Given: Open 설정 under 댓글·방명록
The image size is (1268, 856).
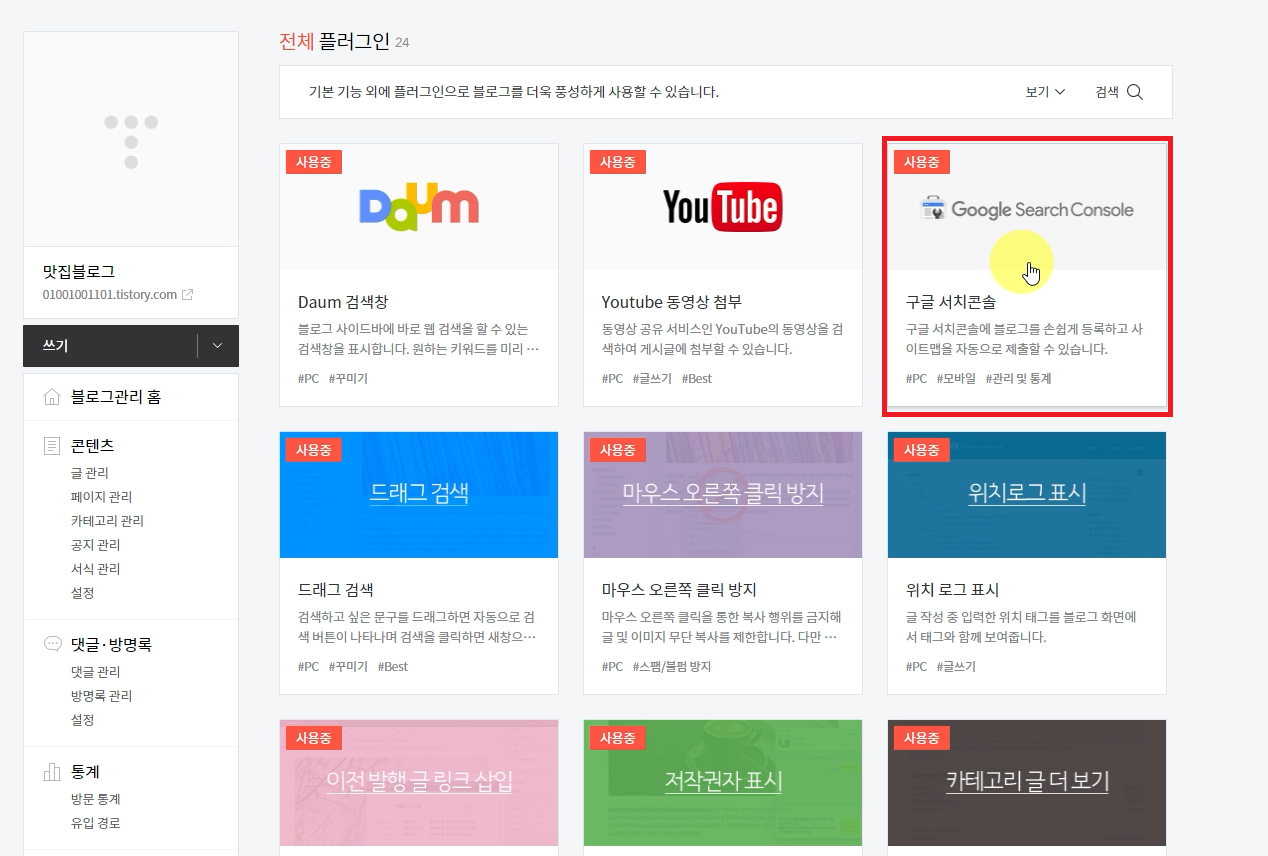Looking at the screenshot, I should pos(83,720).
